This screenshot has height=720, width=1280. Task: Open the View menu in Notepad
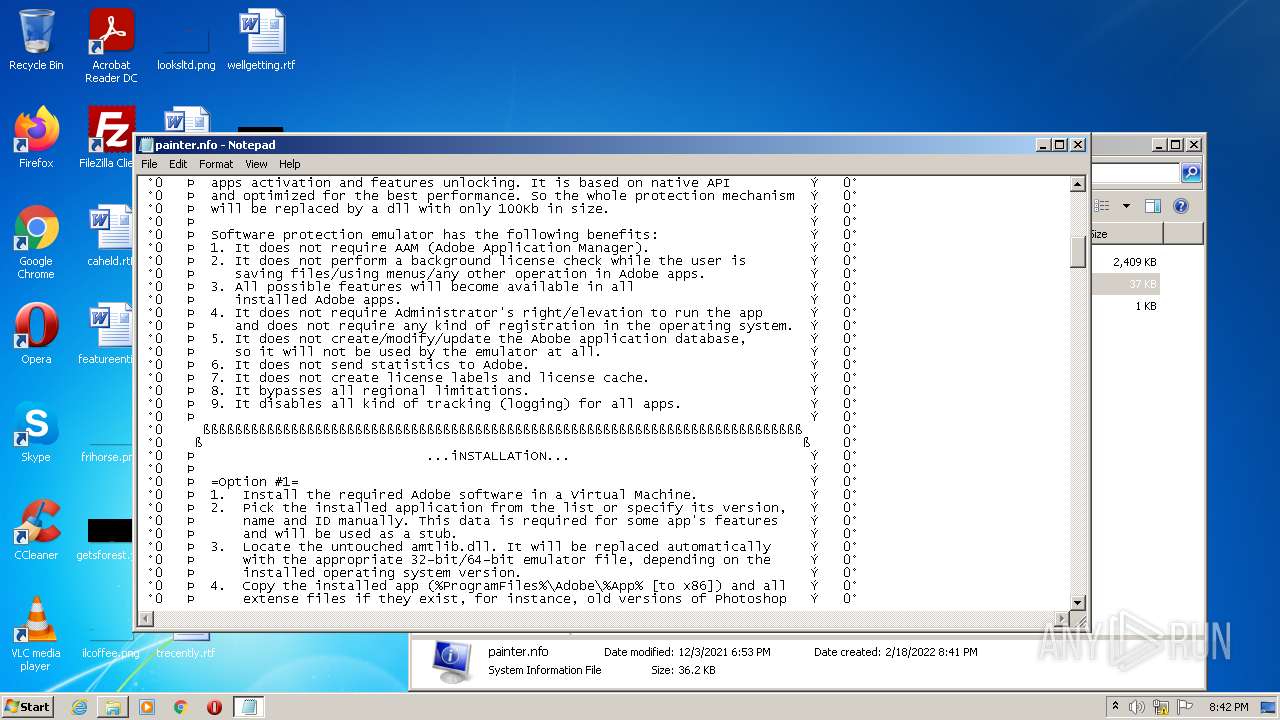pos(256,164)
